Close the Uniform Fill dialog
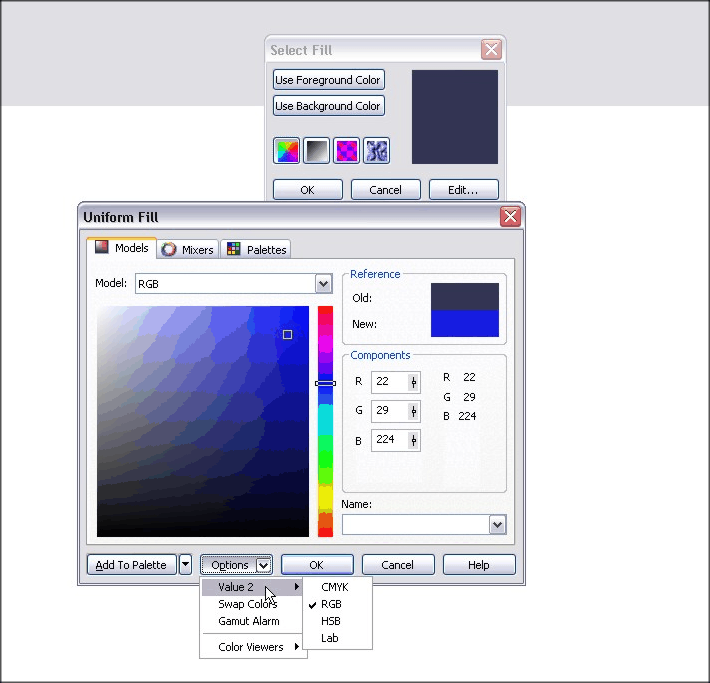This screenshot has width=710, height=683. (510, 217)
